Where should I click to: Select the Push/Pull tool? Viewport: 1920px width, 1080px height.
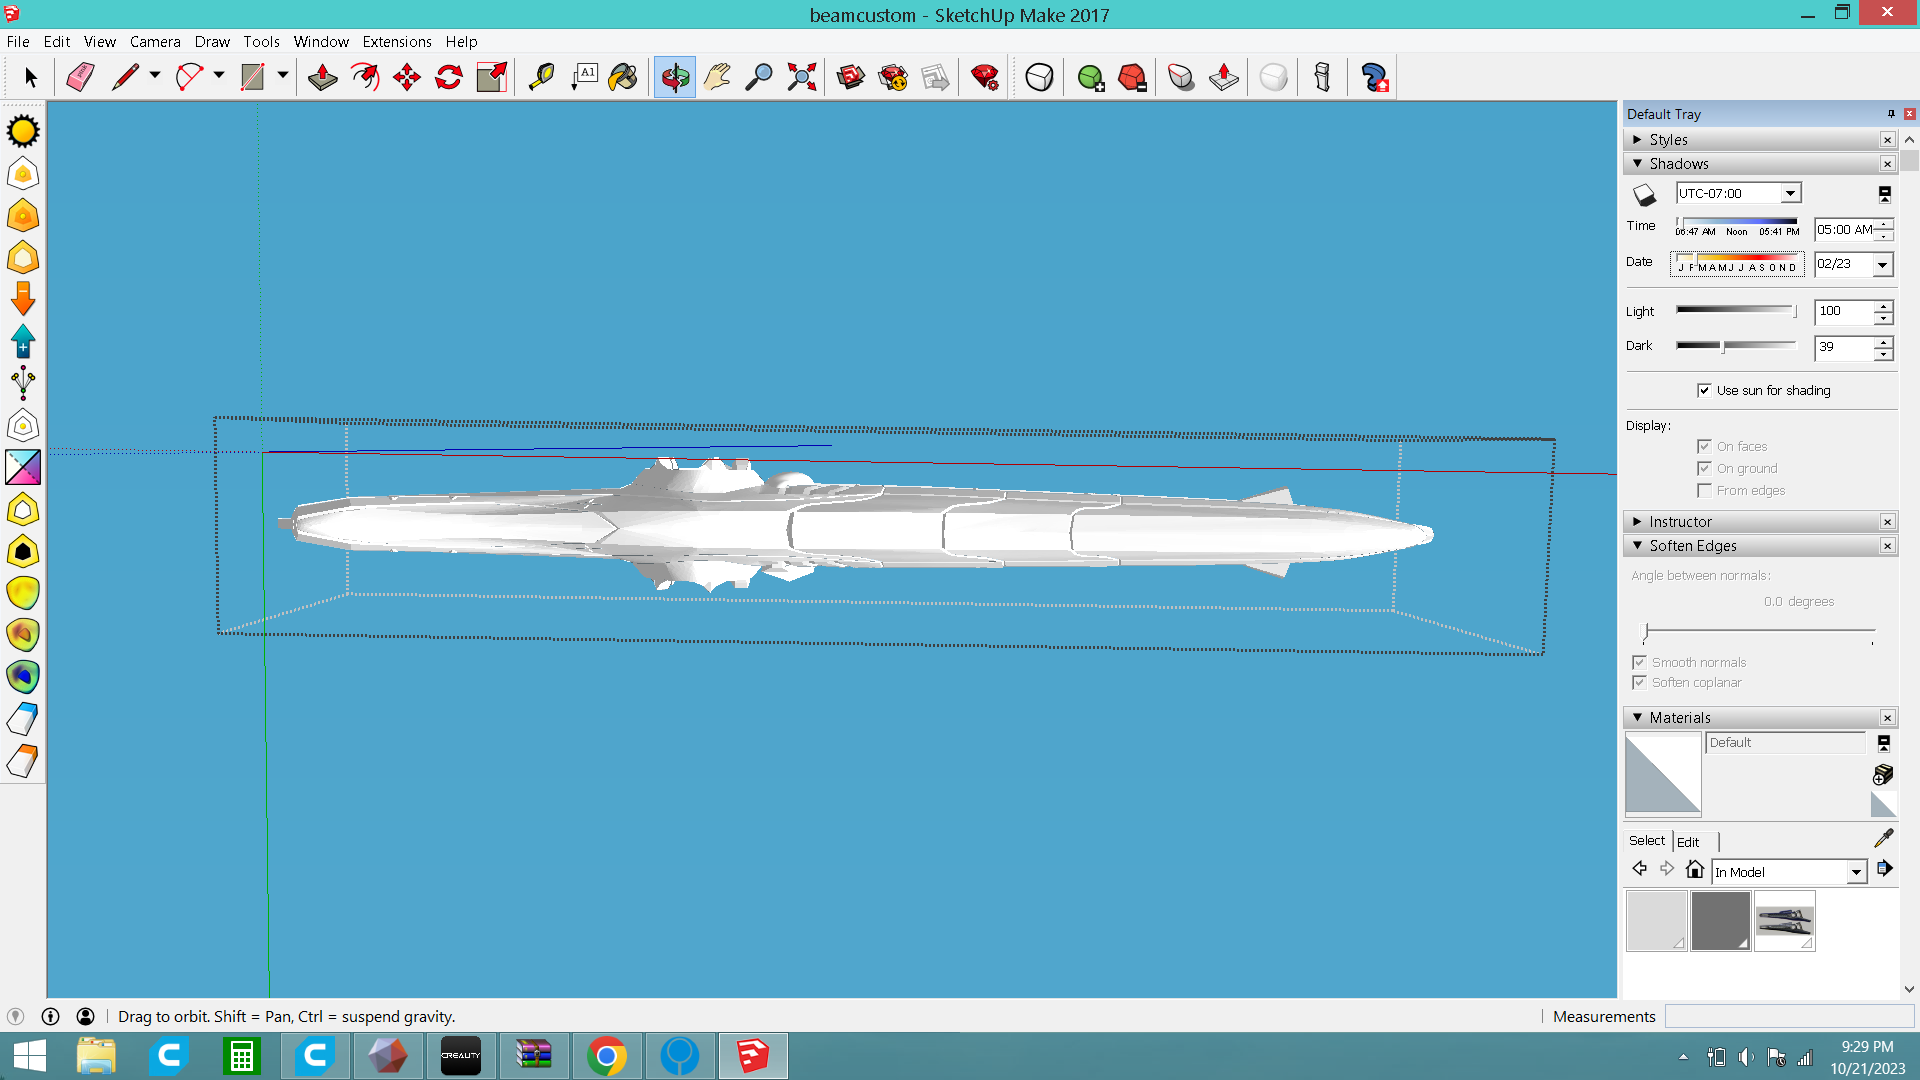click(322, 77)
